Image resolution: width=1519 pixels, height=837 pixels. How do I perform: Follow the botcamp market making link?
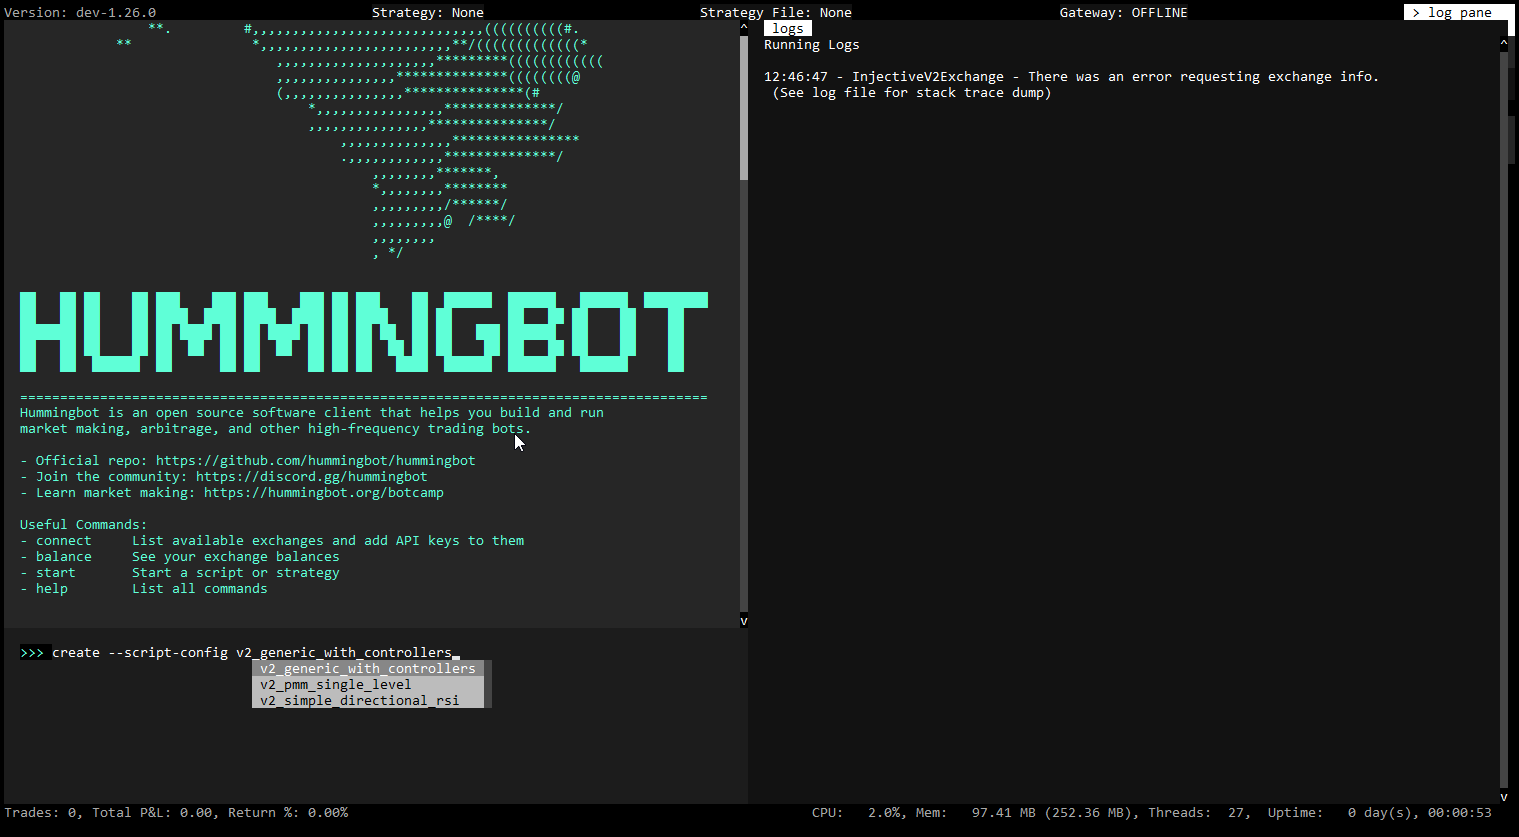(x=323, y=492)
